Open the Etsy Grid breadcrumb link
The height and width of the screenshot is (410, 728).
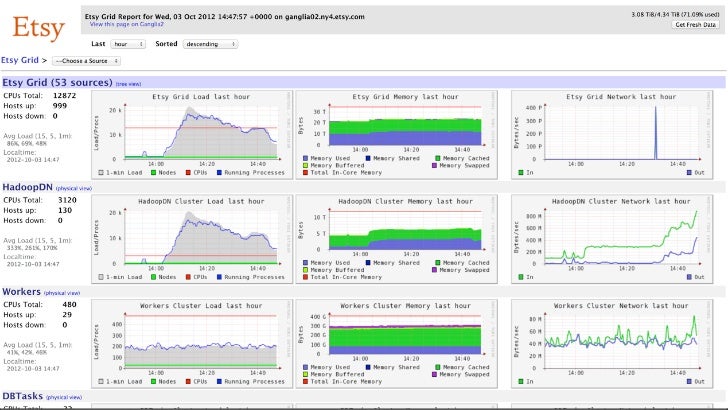coord(20,60)
